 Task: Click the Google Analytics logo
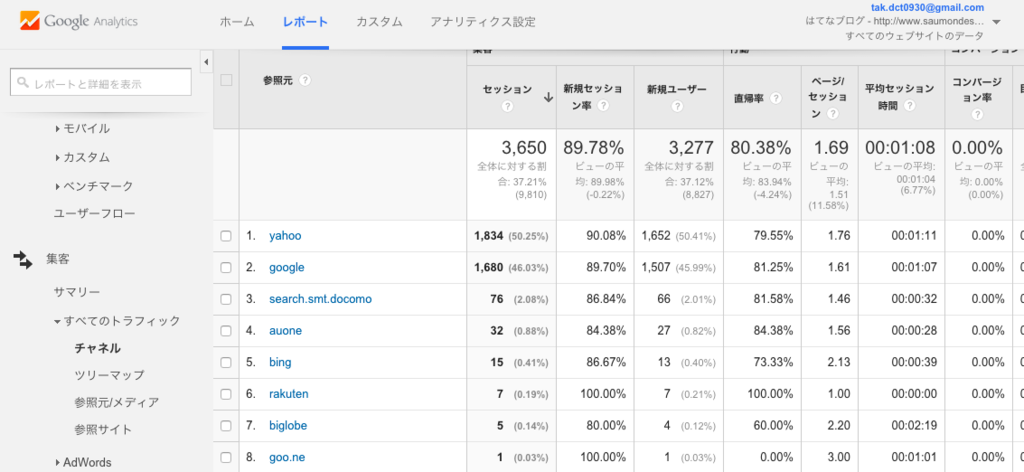pyautogui.click(x=79, y=22)
